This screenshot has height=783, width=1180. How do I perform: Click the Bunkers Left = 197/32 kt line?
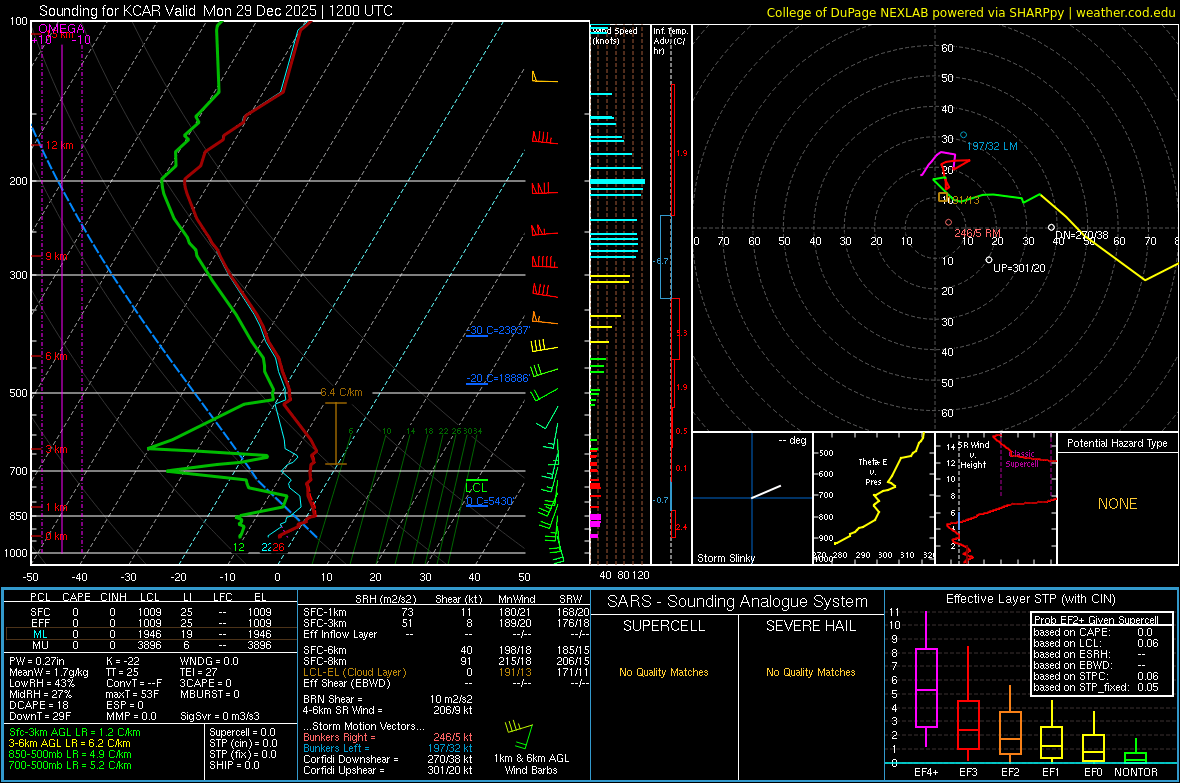(388, 748)
